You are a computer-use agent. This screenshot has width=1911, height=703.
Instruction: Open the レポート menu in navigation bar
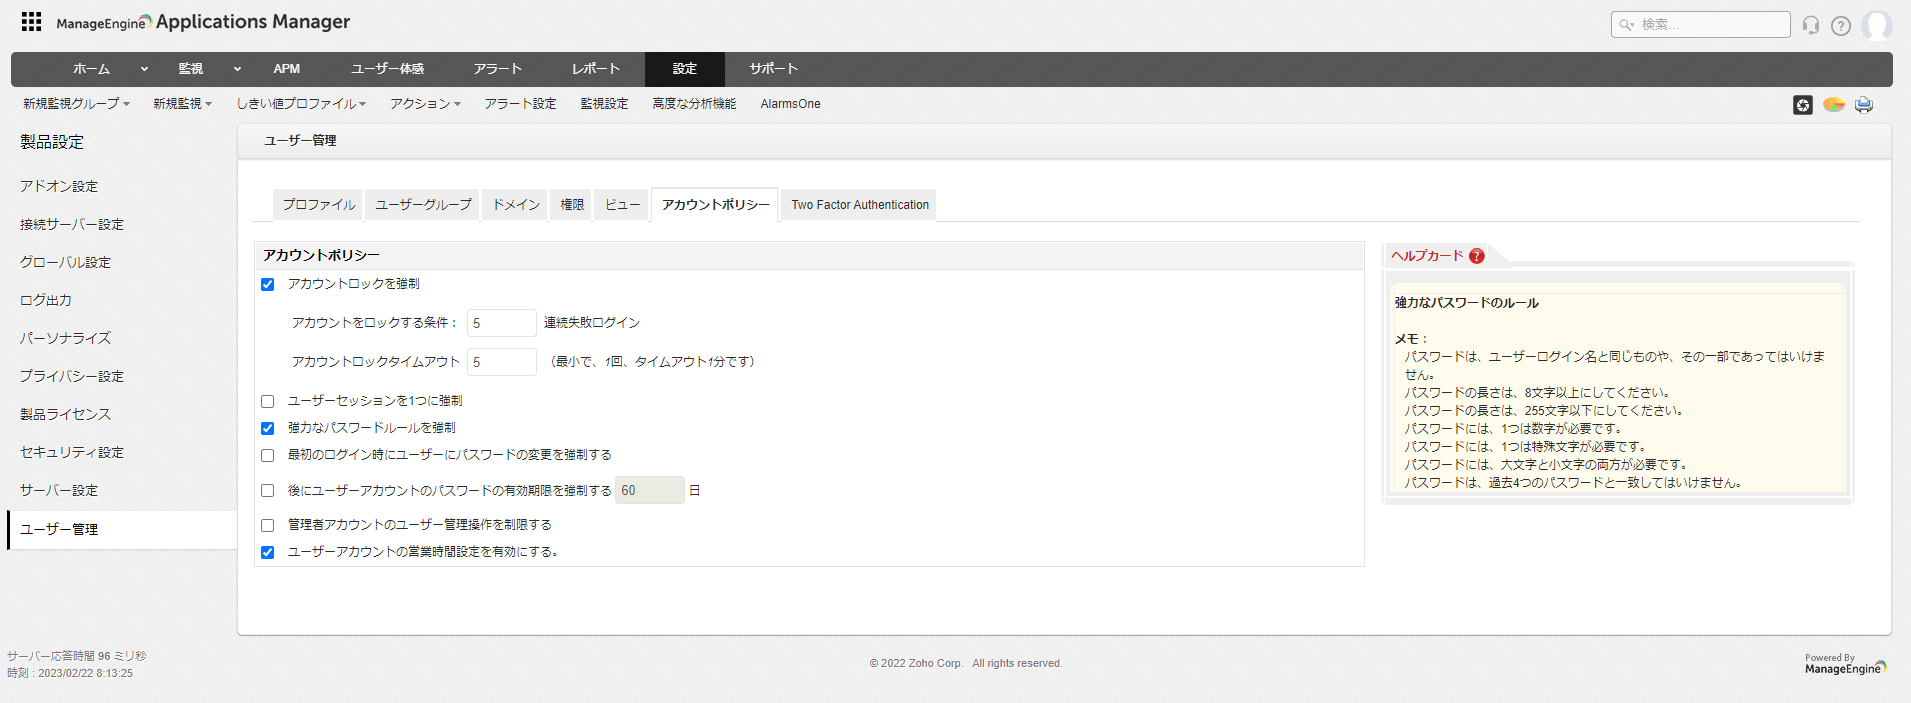click(x=595, y=69)
